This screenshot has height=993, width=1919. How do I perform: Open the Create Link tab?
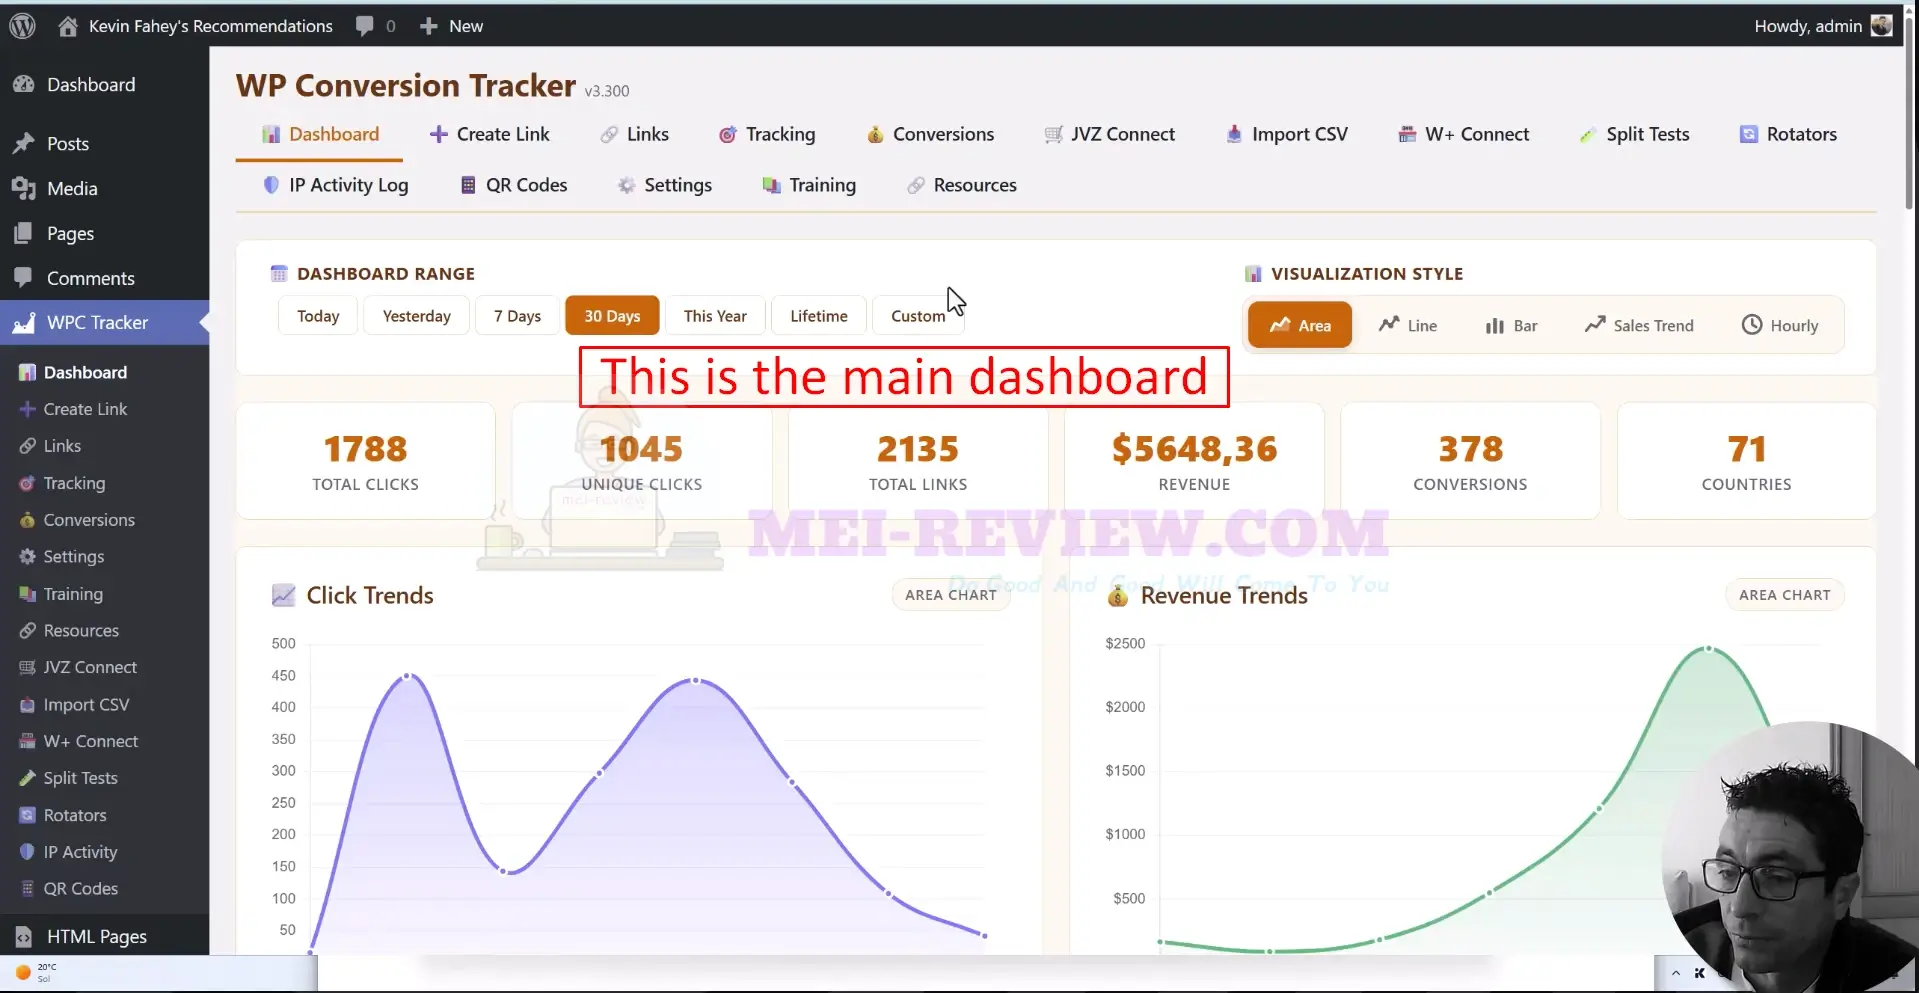490,134
